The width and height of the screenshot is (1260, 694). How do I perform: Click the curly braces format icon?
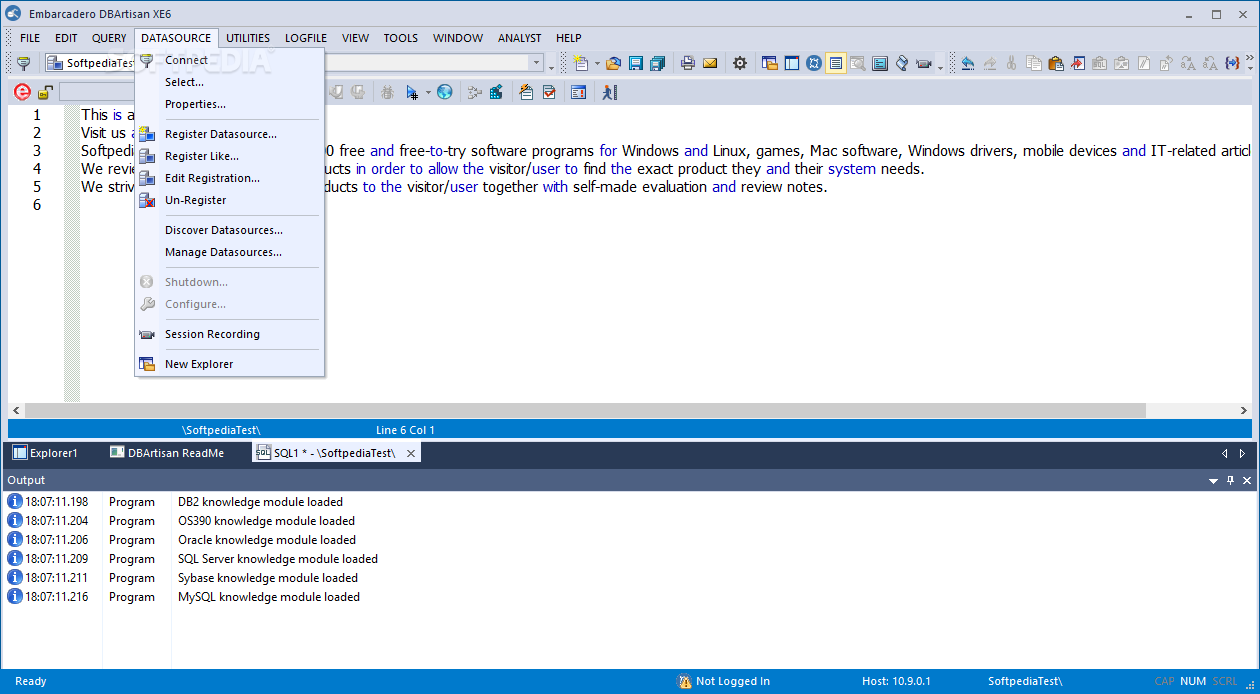click(x=1232, y=63)
